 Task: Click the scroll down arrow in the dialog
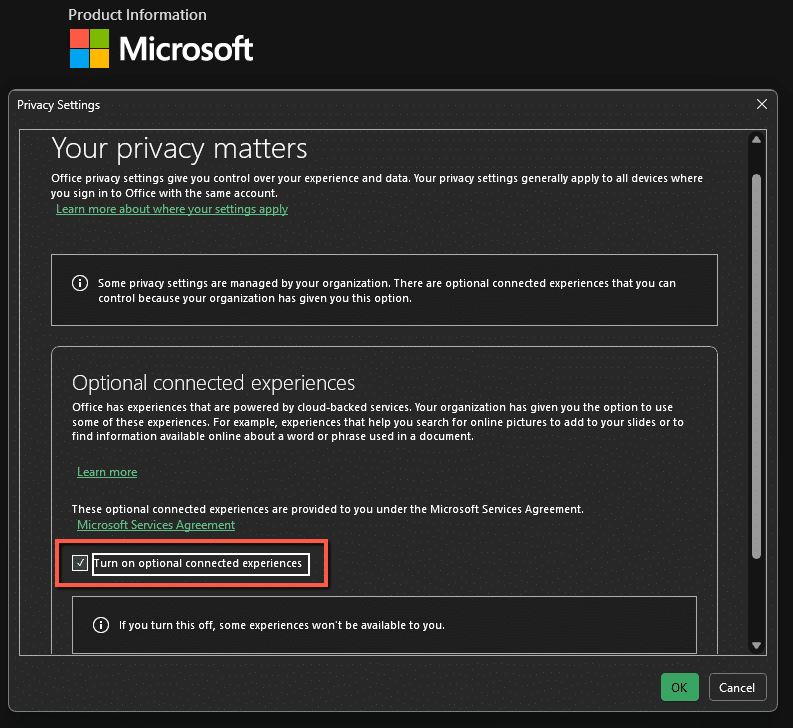756,645
